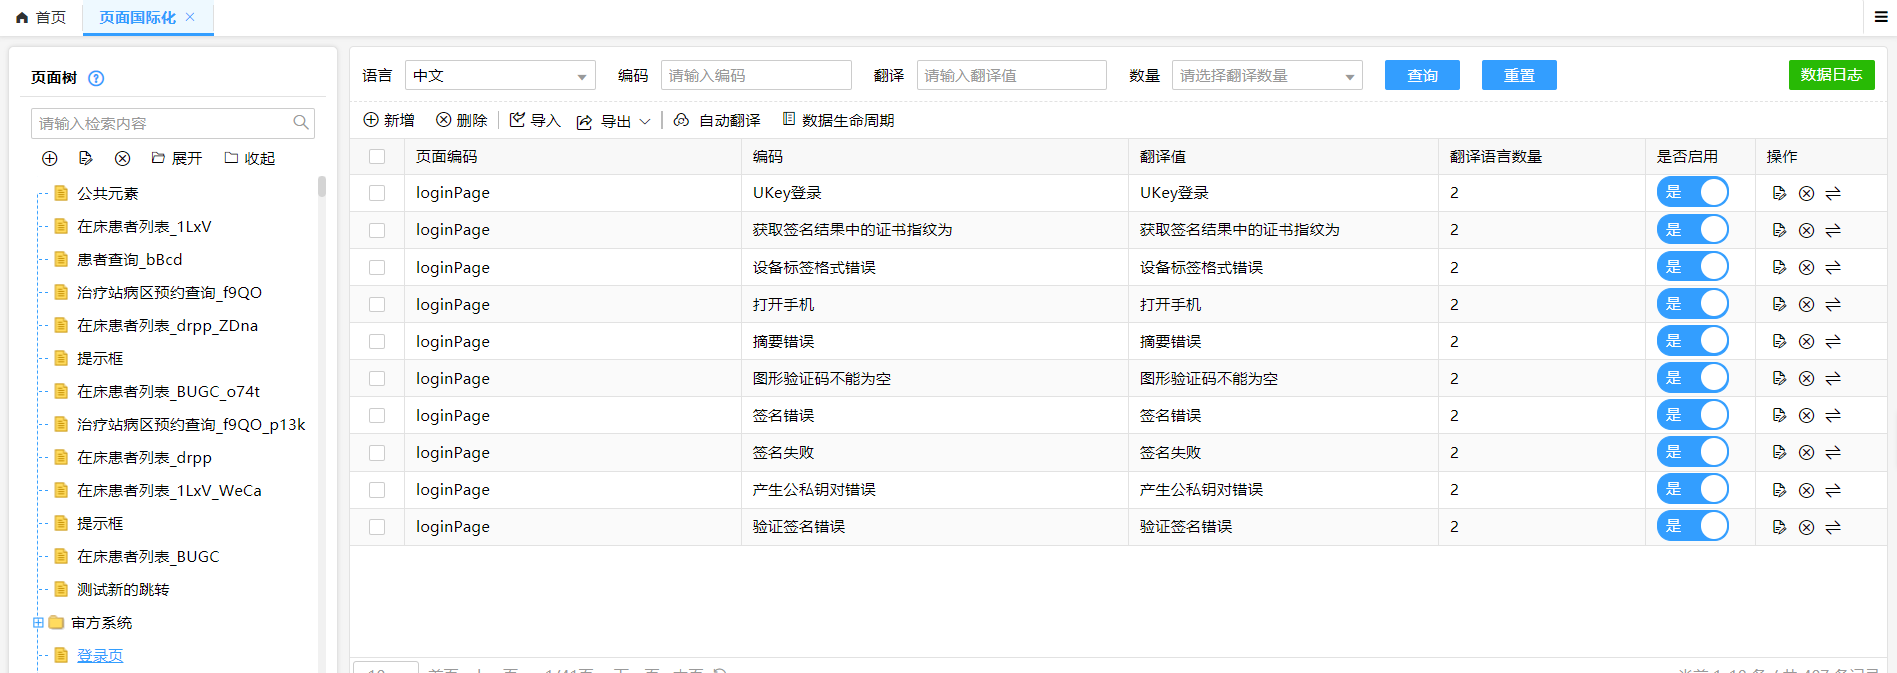
Task: Open the 语言 dropdown showing 中文
Action: 500,75
